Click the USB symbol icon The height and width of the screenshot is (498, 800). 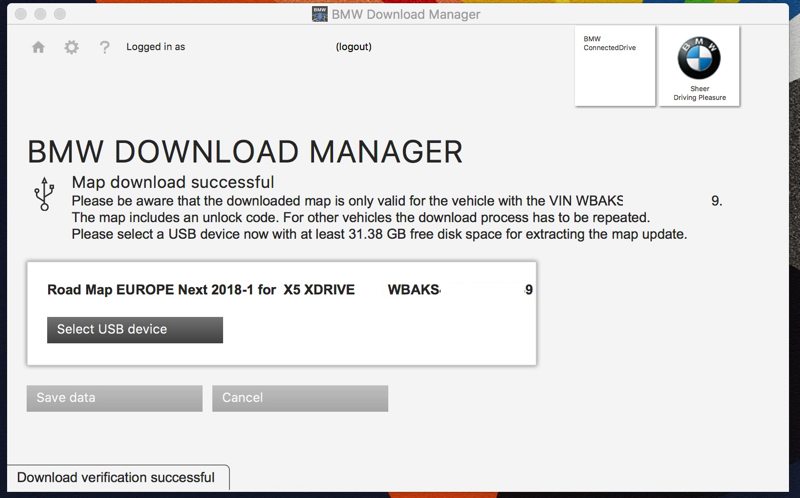point(44,194)
